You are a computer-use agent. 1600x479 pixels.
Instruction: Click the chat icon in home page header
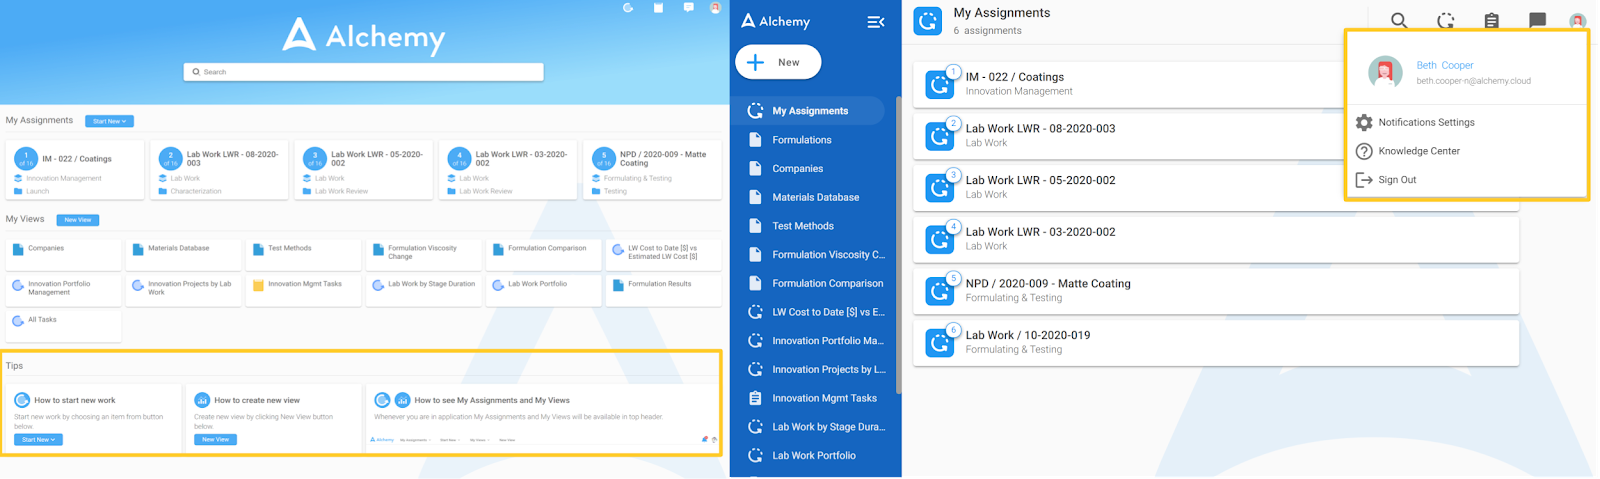pos(688,7)
